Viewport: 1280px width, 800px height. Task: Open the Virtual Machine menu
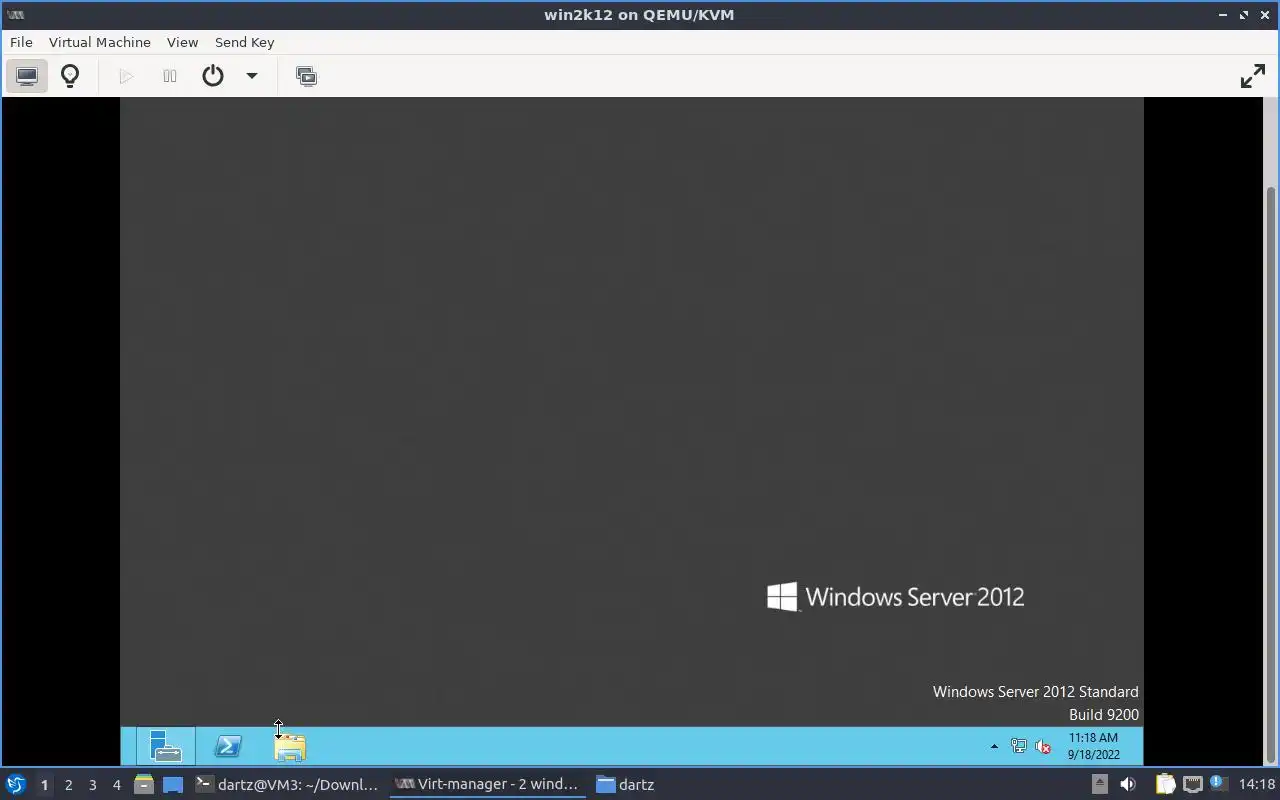[100, 42]
